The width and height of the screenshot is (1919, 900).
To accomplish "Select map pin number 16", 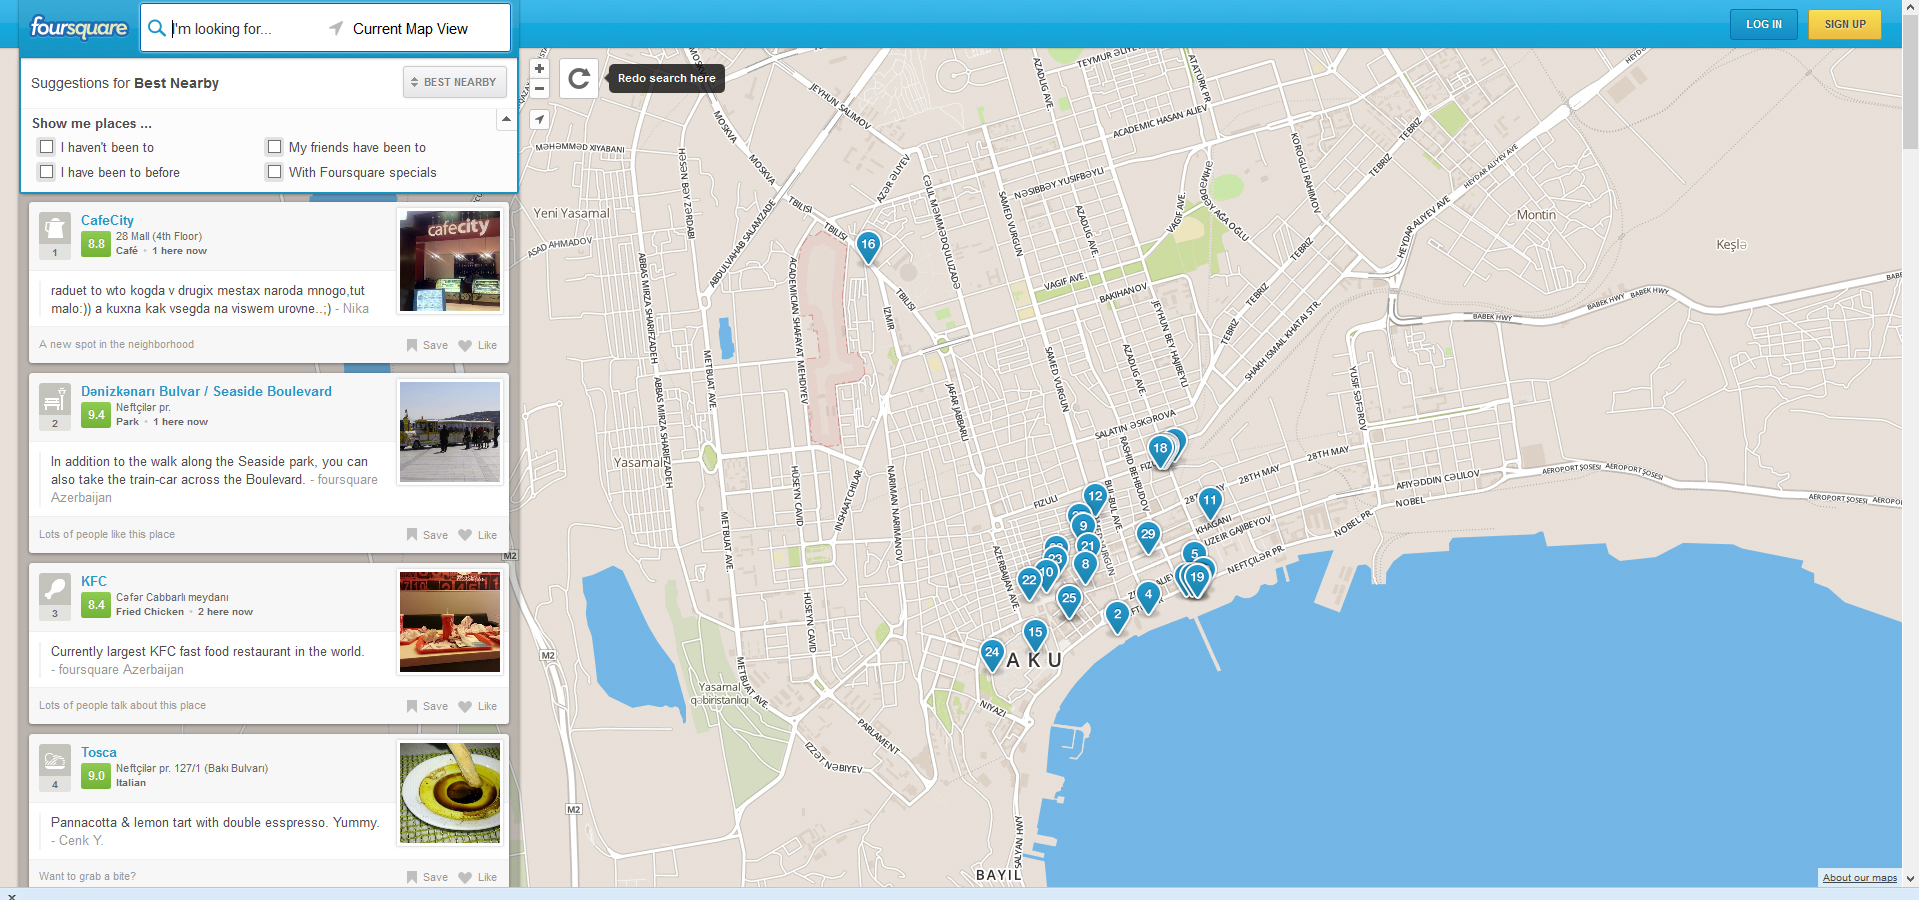I will tap(868, 246).
